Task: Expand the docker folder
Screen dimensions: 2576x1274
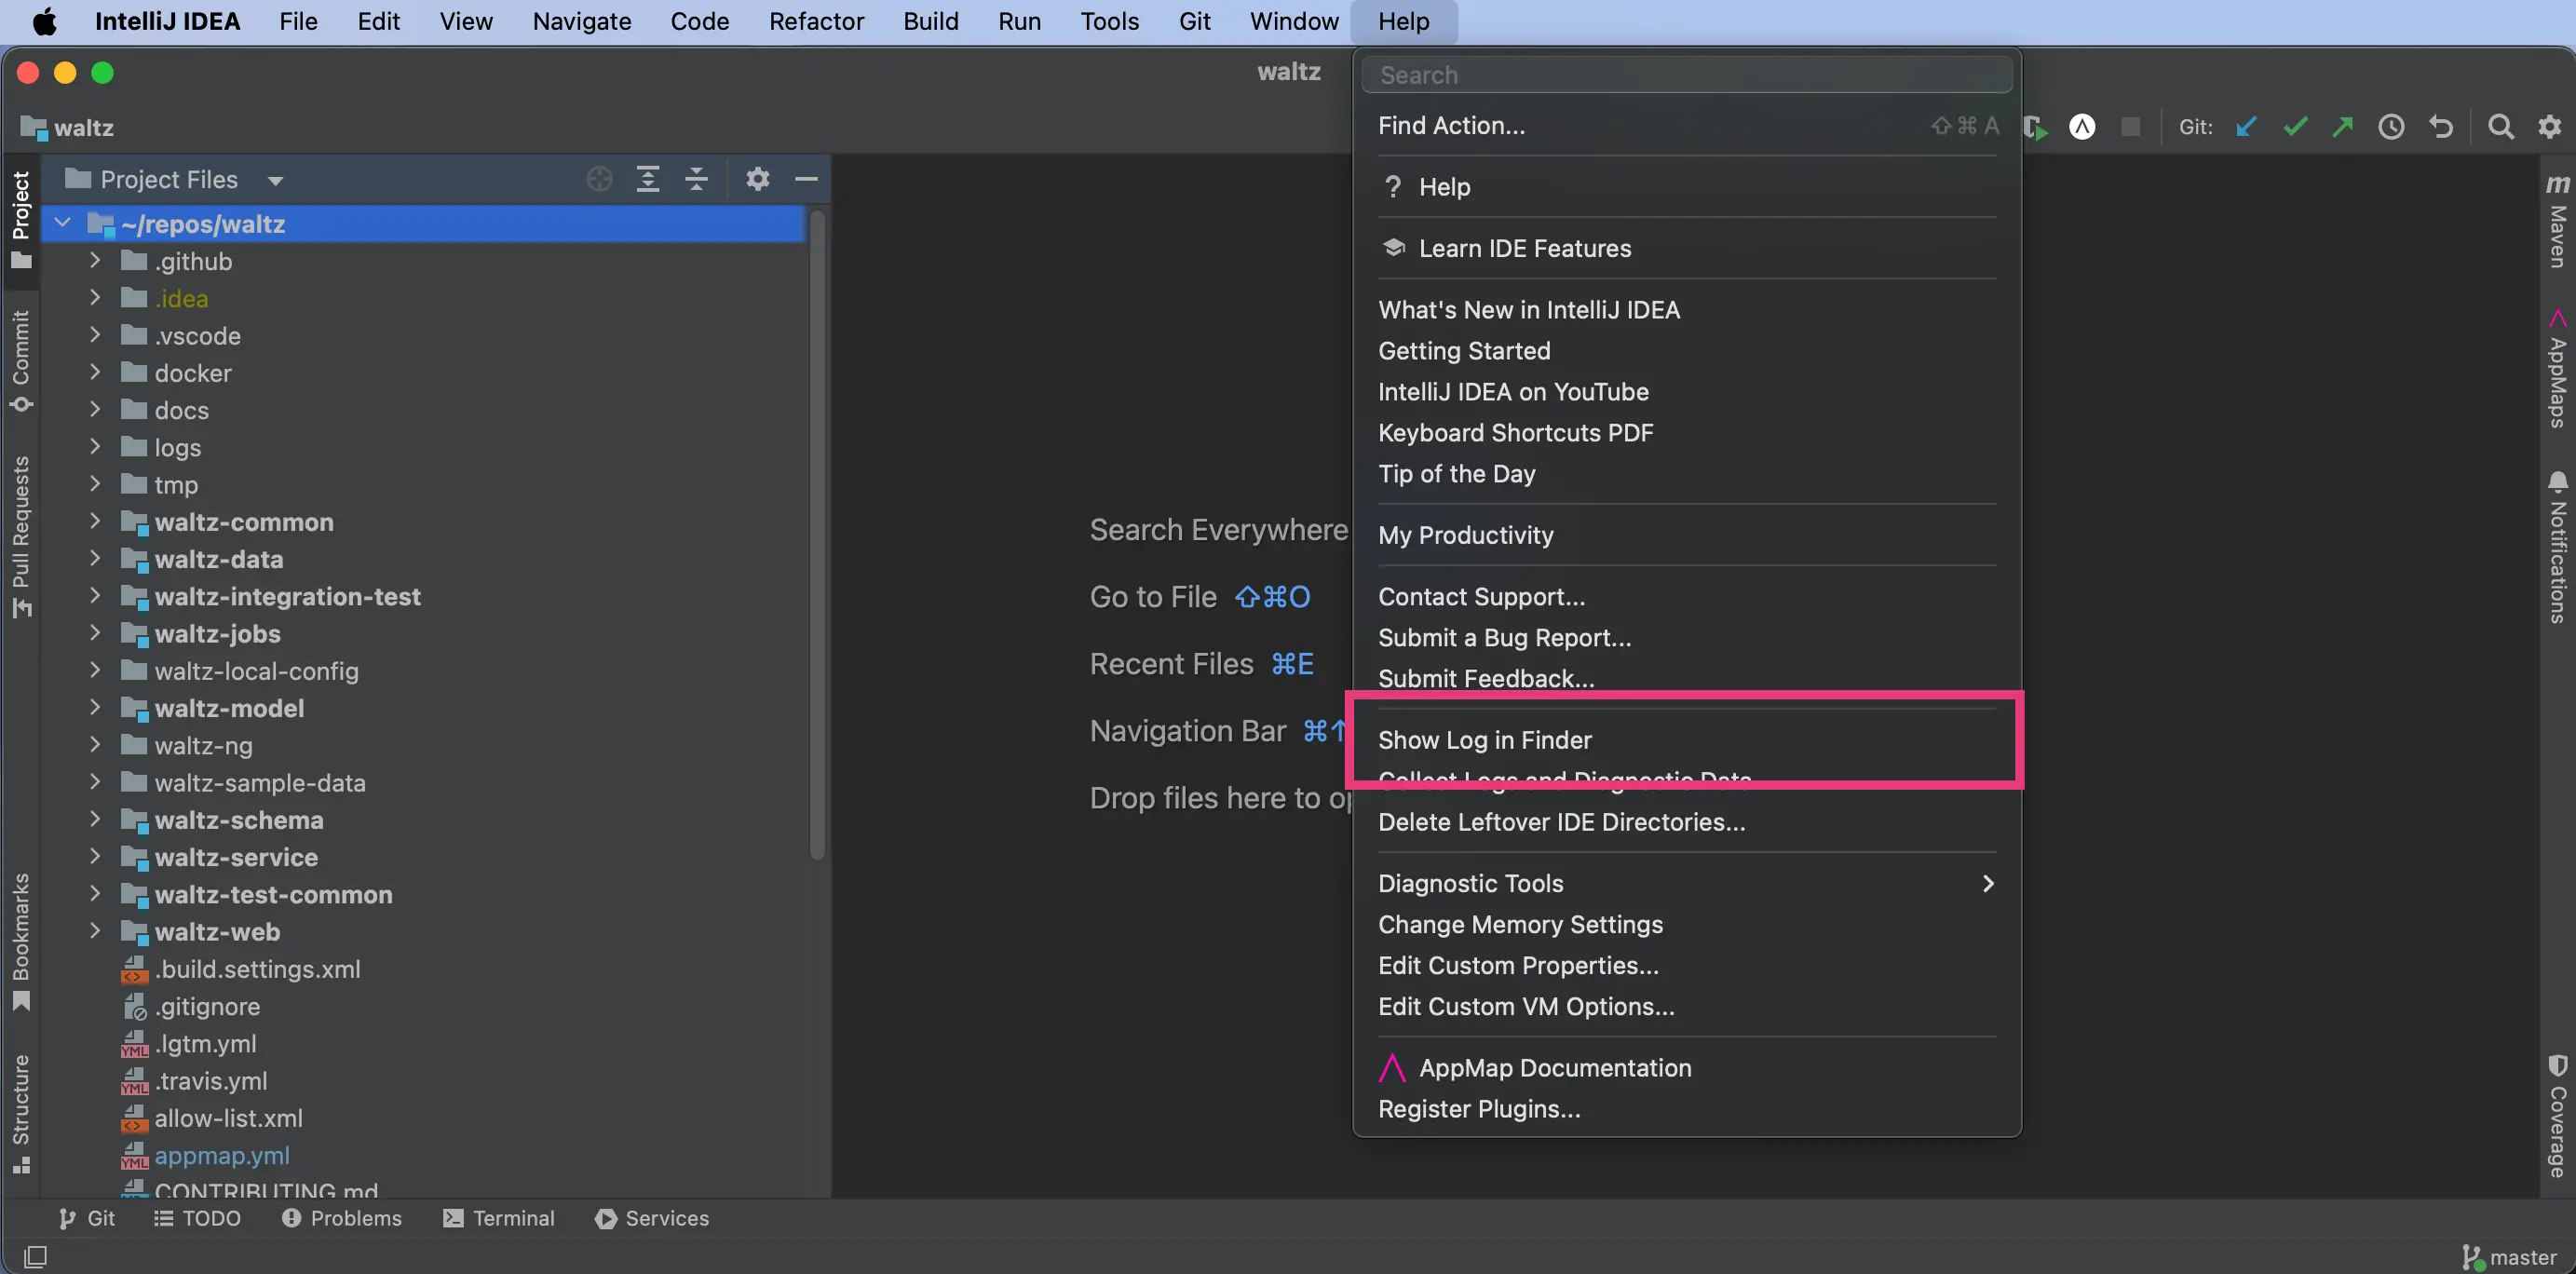Action: coord(95,372)
